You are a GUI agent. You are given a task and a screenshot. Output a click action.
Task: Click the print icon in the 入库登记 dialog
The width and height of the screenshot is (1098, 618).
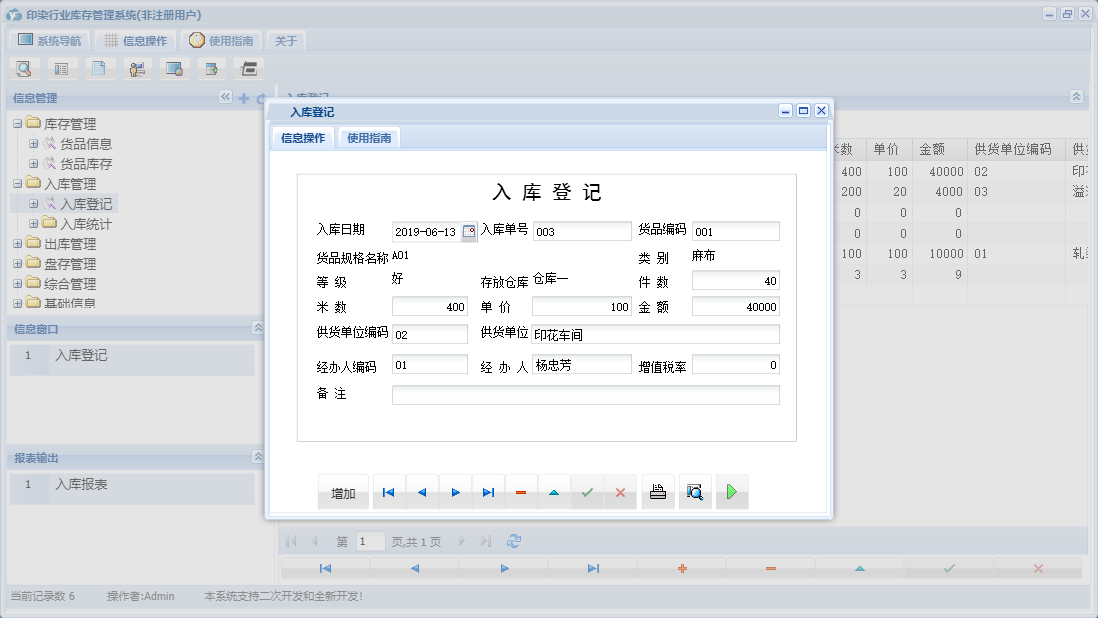click(x=657, y=491)
